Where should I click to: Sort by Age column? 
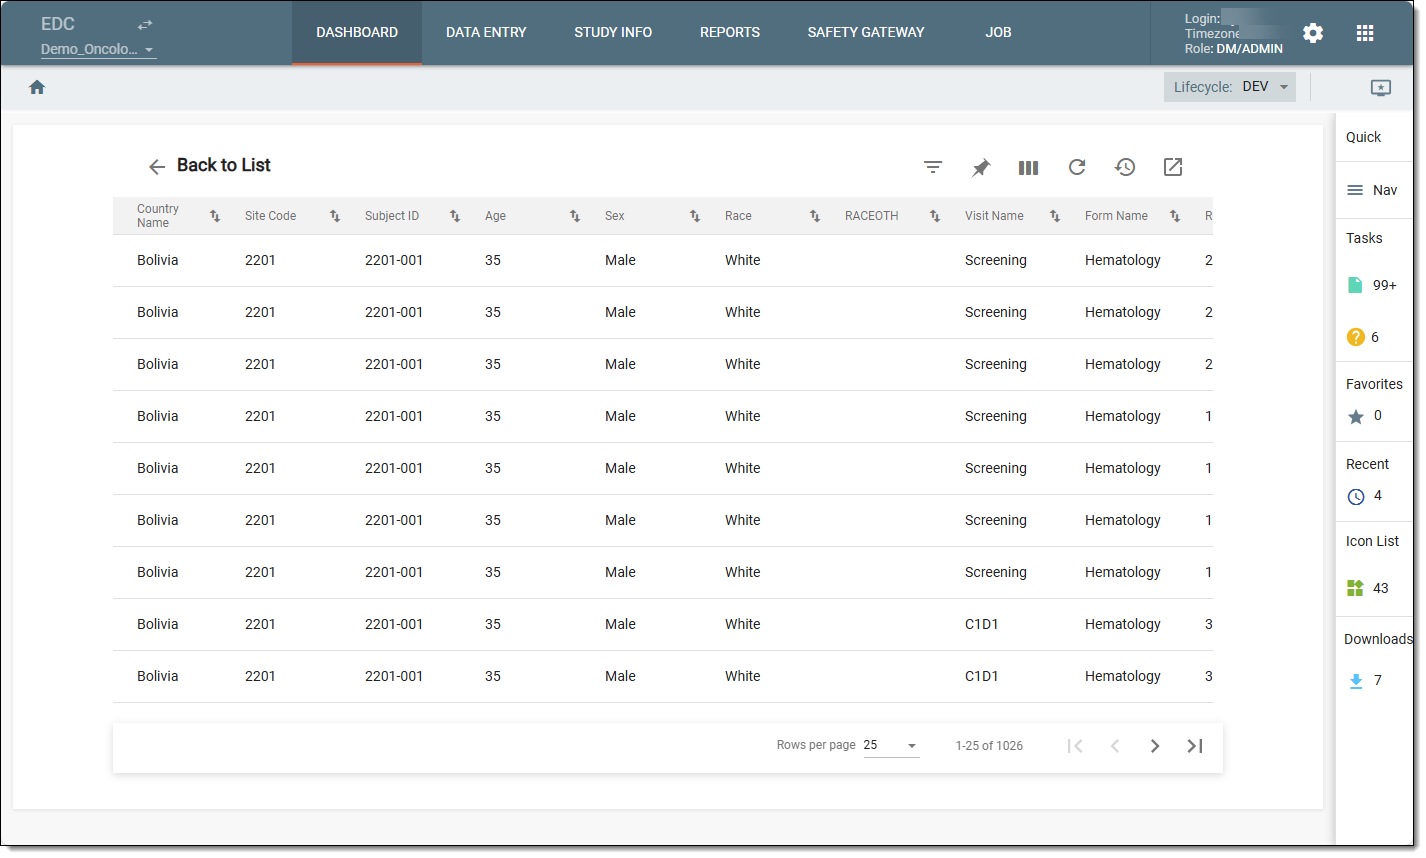[575, 216]
